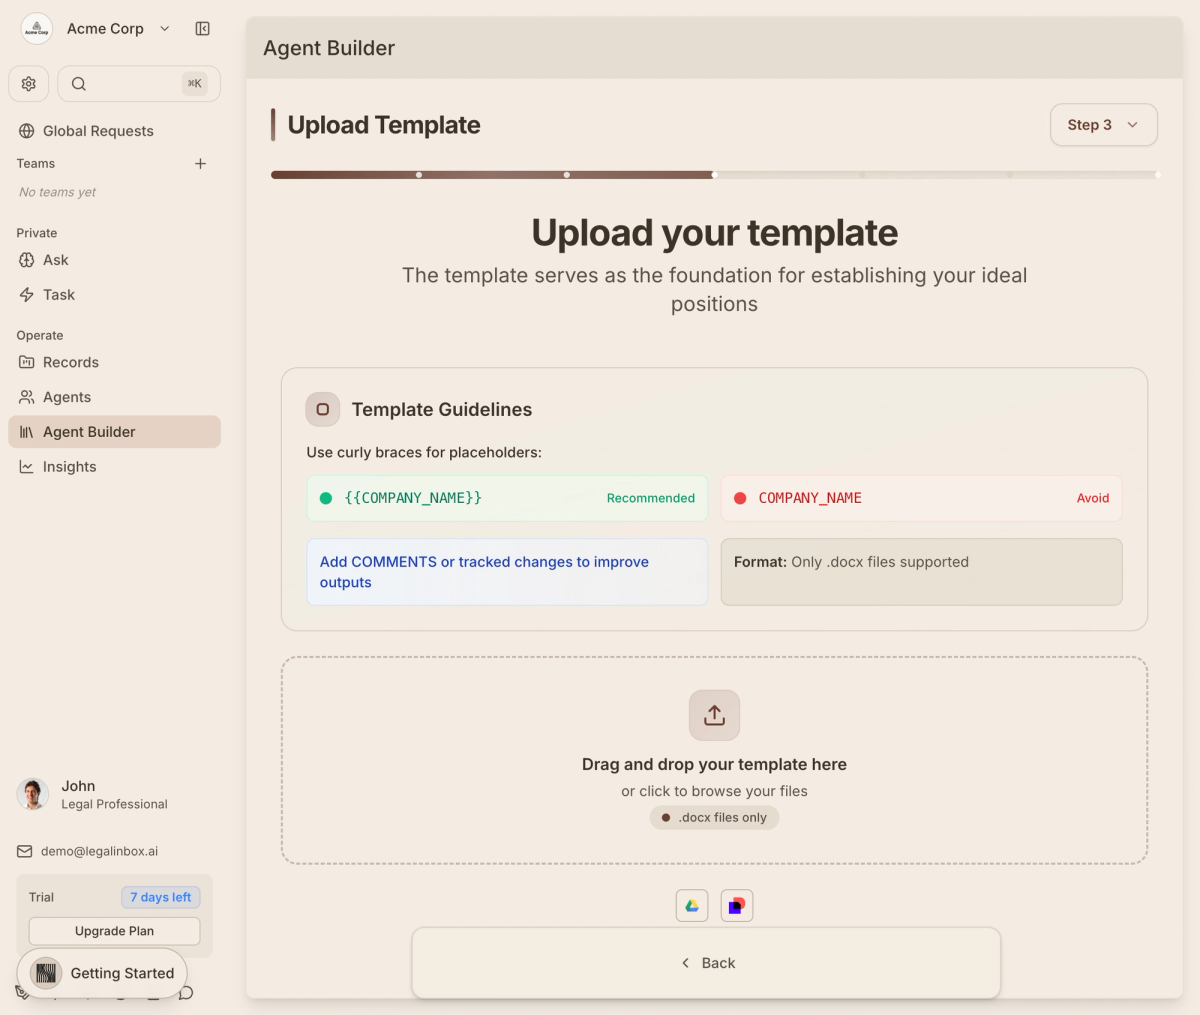
Task: Click the '.docx files only' badge
Action: tap(714, 817)
